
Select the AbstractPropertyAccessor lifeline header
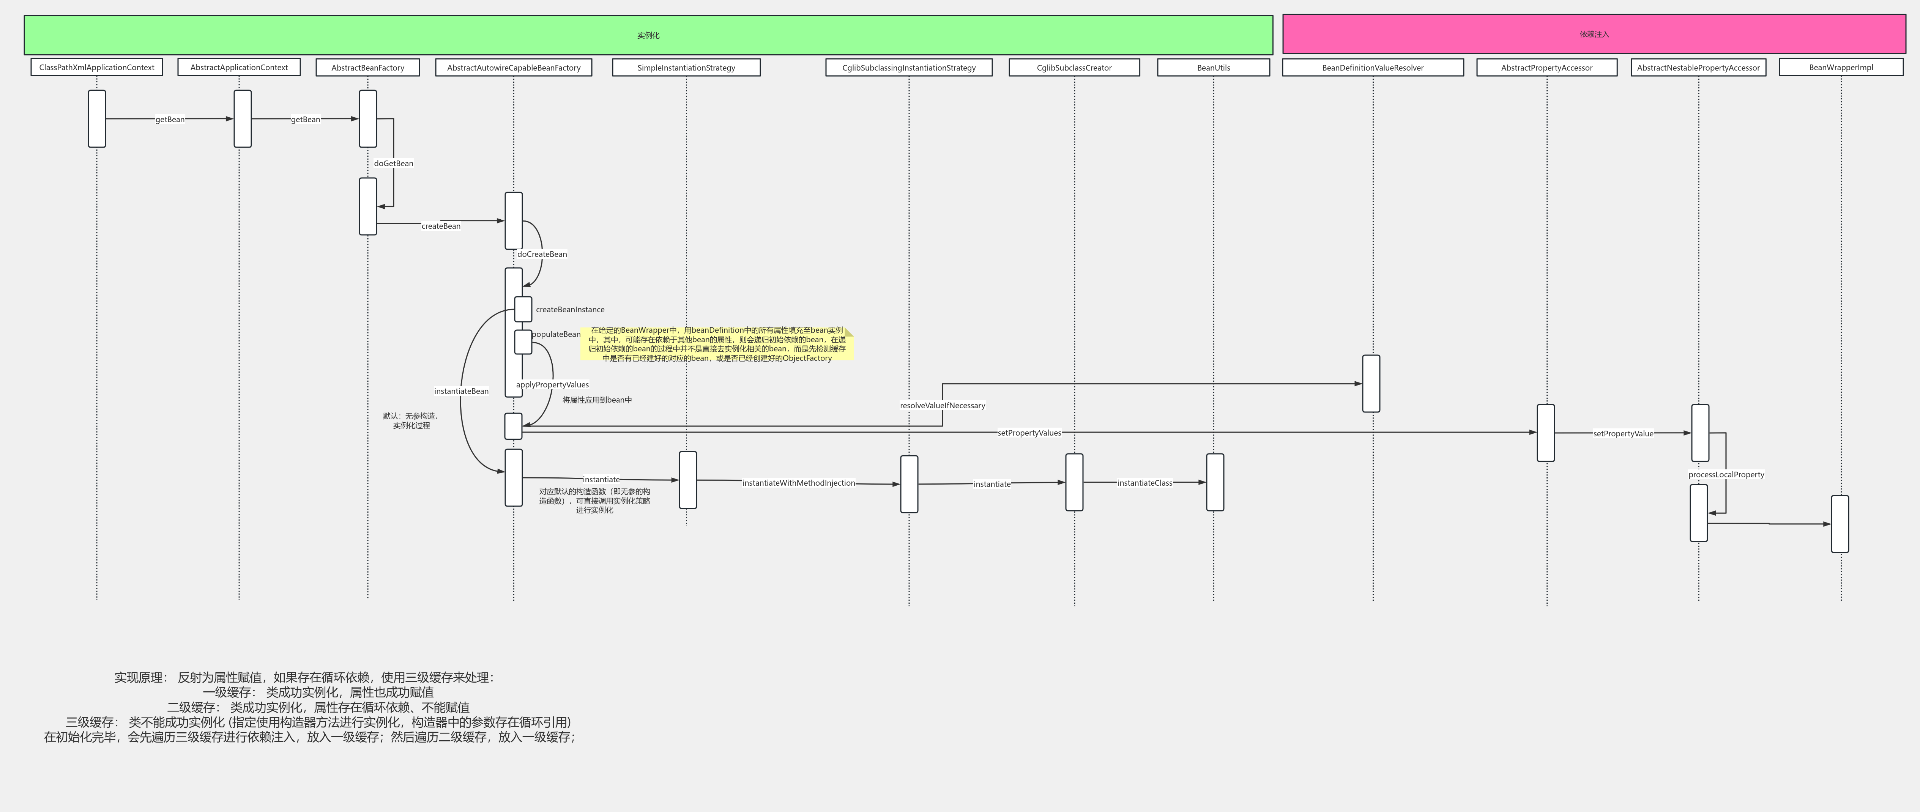[1546, 68]
